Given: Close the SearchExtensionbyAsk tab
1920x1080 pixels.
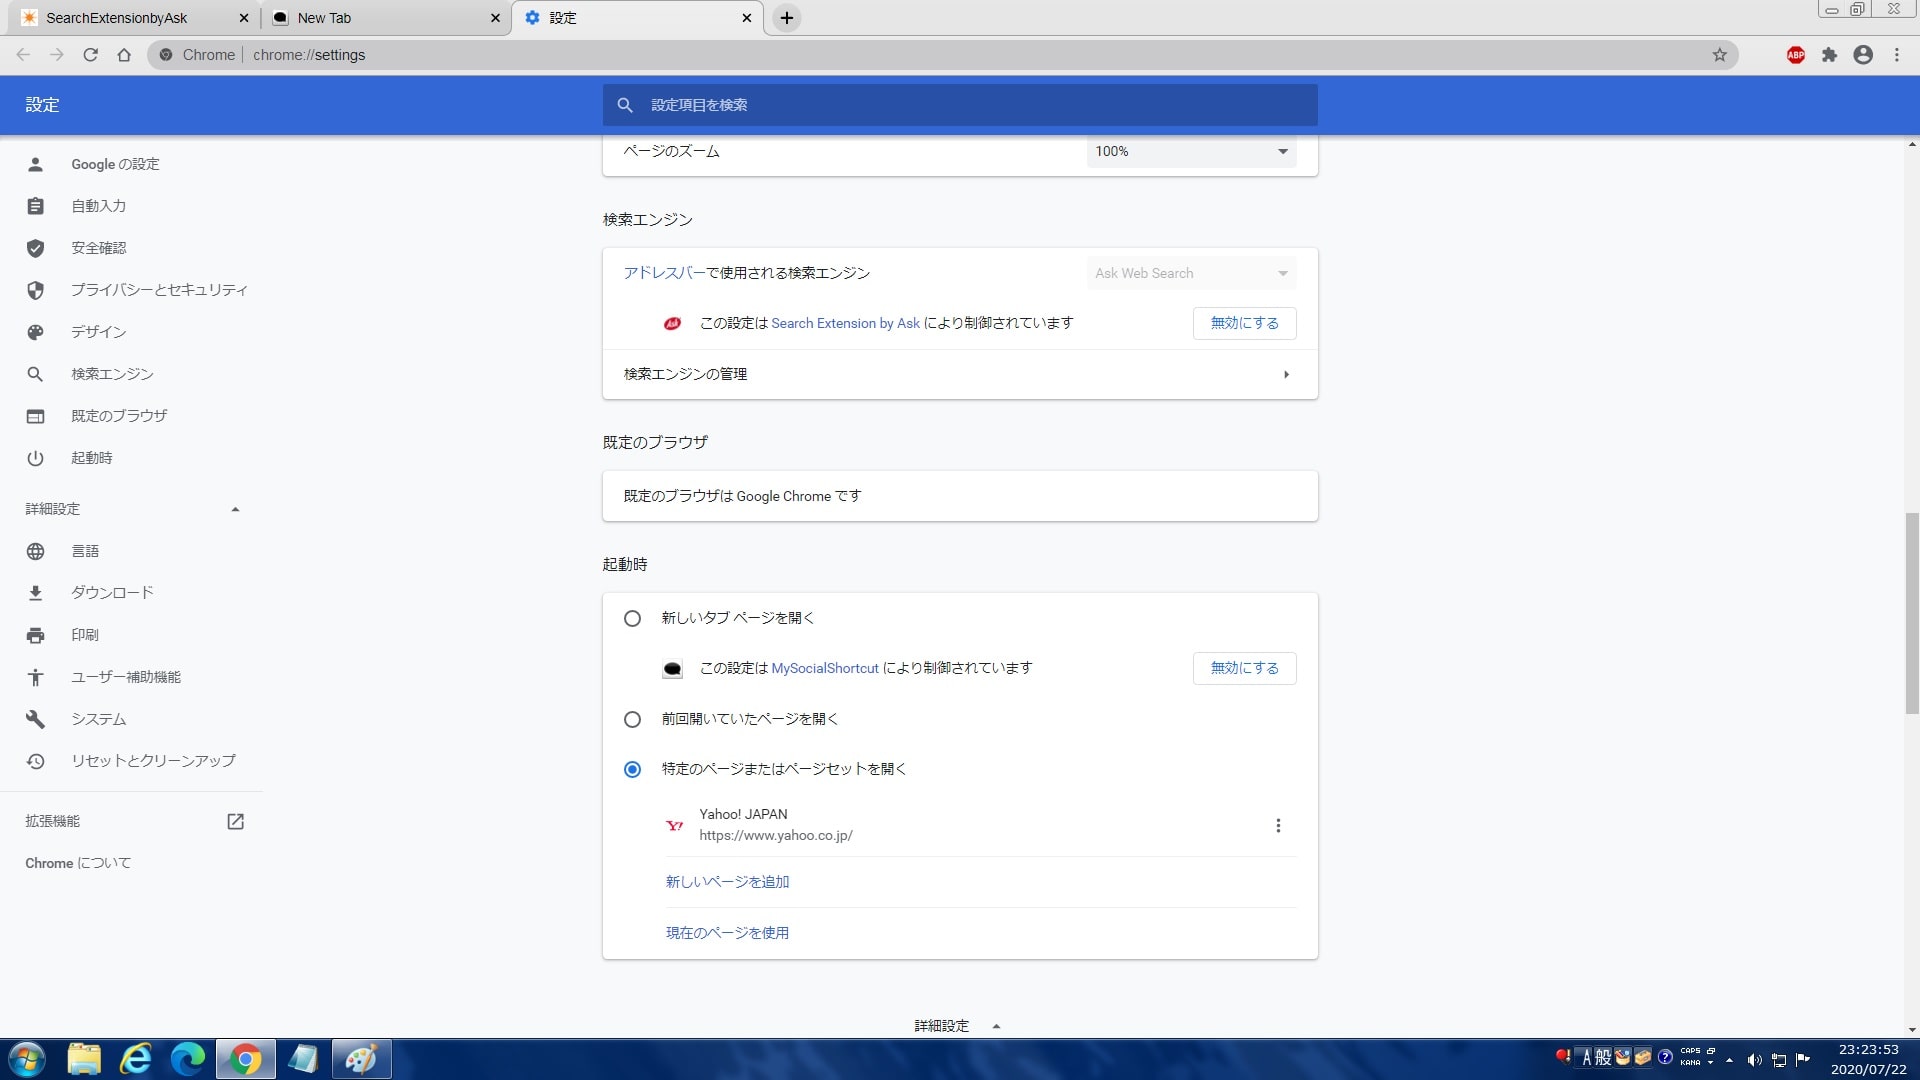Looking at the screenshot, I should 243,18.
